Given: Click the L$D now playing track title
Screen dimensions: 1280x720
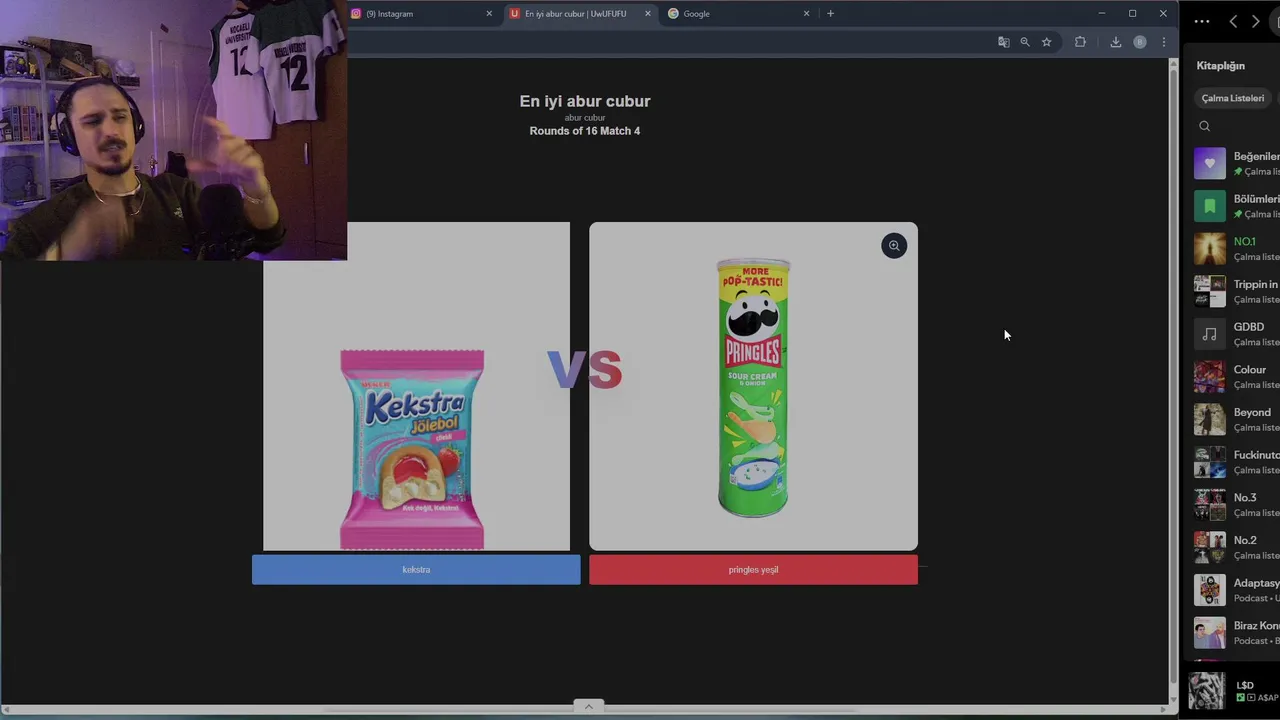Looking at the screenshot, I should tap(1245, 685).
